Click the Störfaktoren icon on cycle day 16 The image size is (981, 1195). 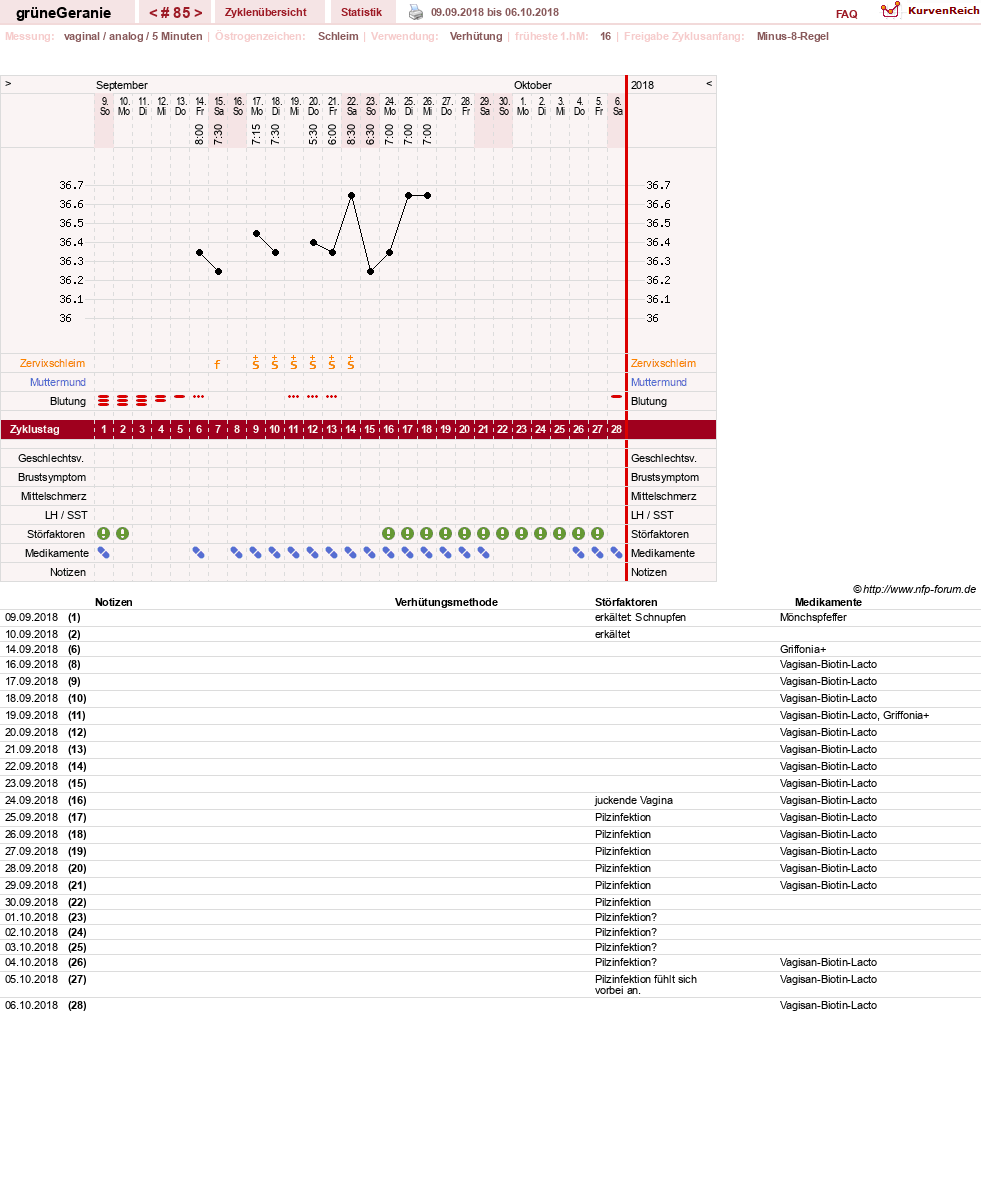tap(389, 533)
